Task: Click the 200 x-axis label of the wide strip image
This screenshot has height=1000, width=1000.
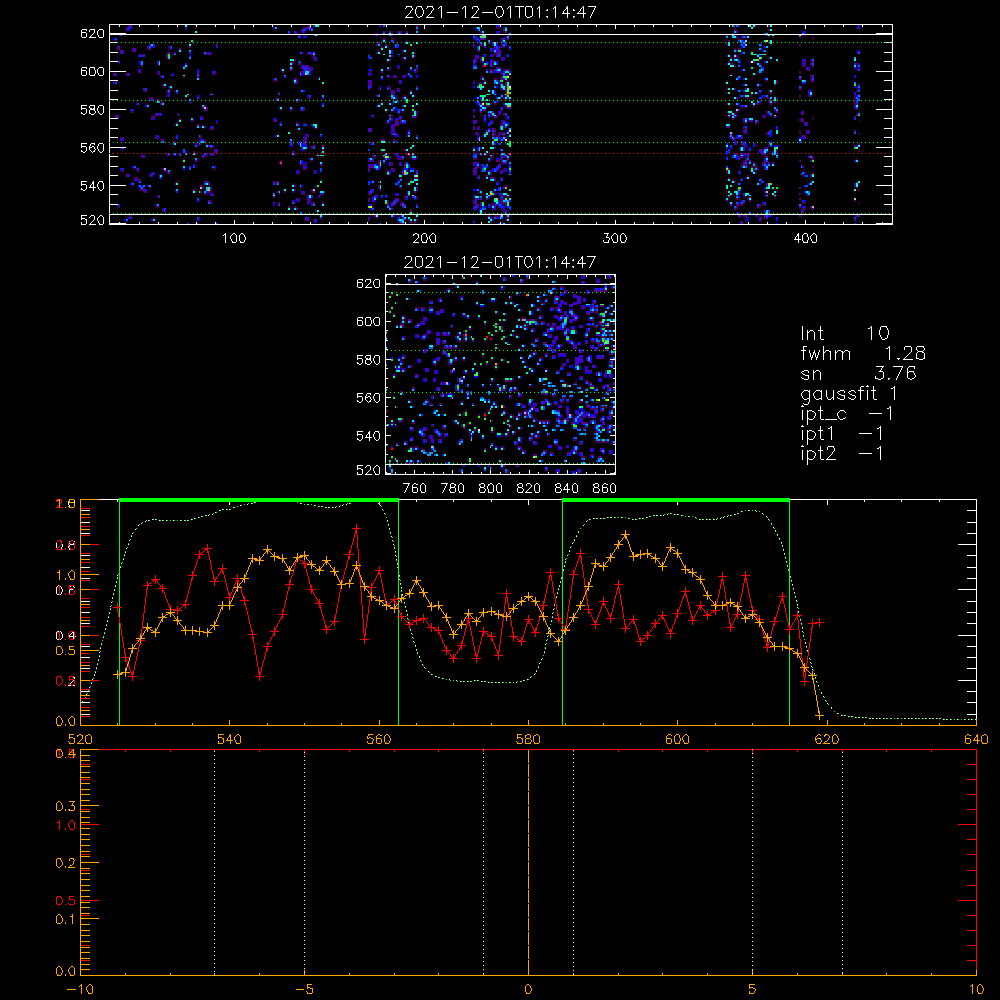Action: pos(424,239)
